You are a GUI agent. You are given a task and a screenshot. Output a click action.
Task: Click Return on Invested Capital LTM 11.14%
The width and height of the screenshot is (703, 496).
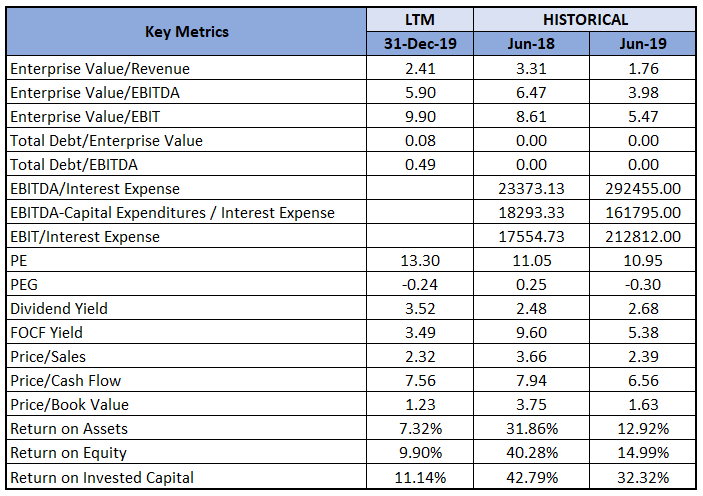[420, 477]
